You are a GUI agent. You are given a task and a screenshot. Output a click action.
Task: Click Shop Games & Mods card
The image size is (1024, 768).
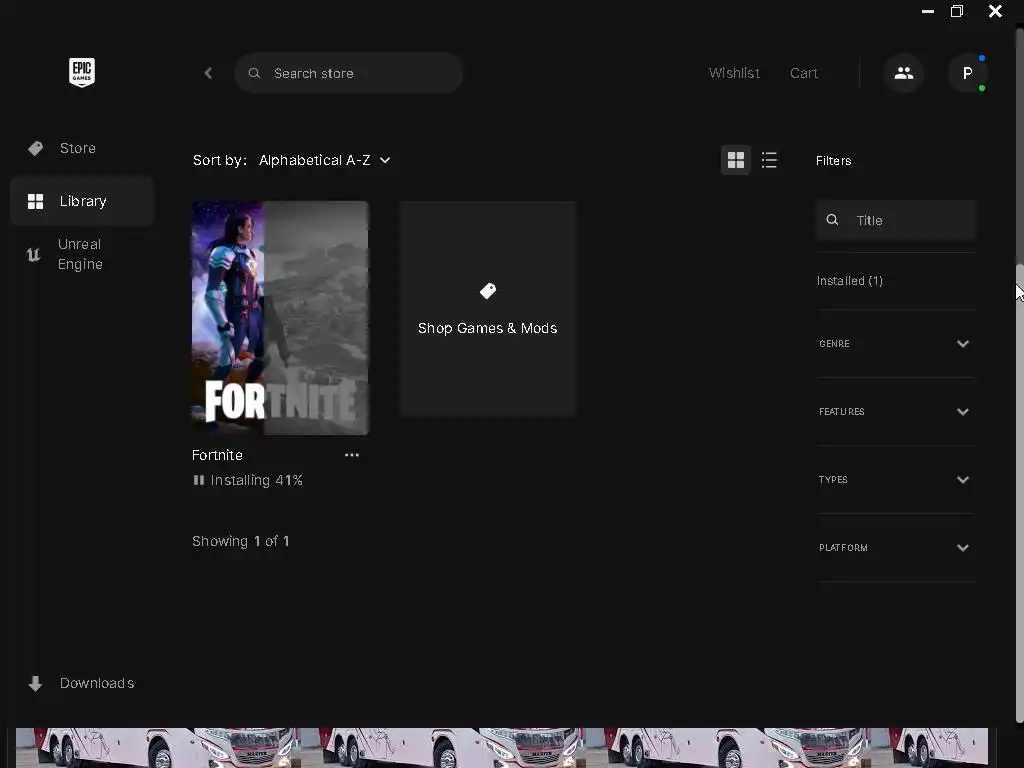click(488, 308)
